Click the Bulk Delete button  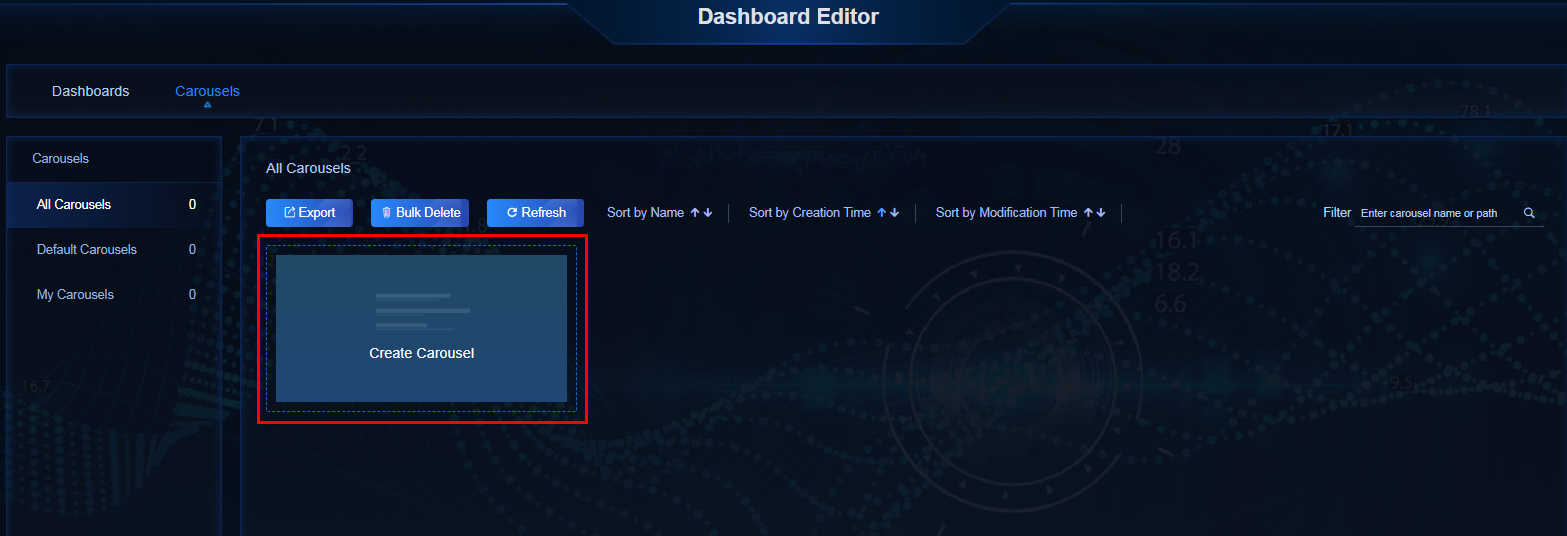pos(420,213)
